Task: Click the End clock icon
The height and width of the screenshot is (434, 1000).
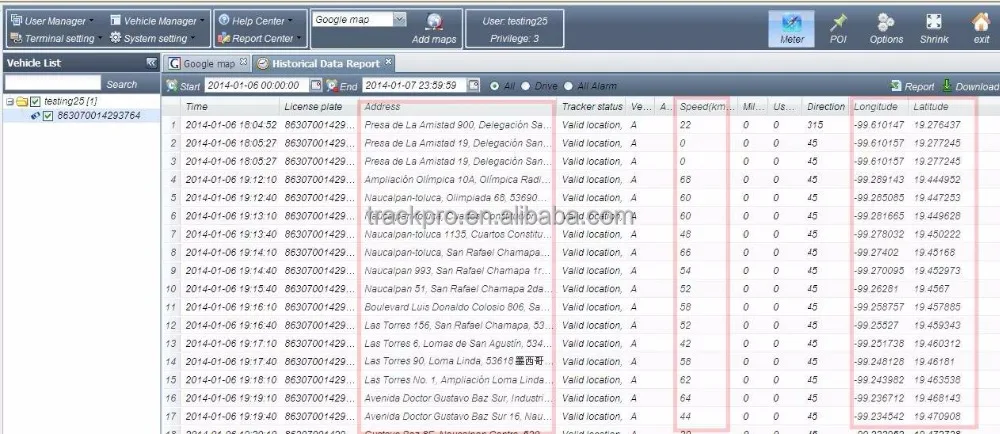Action: 332,85
